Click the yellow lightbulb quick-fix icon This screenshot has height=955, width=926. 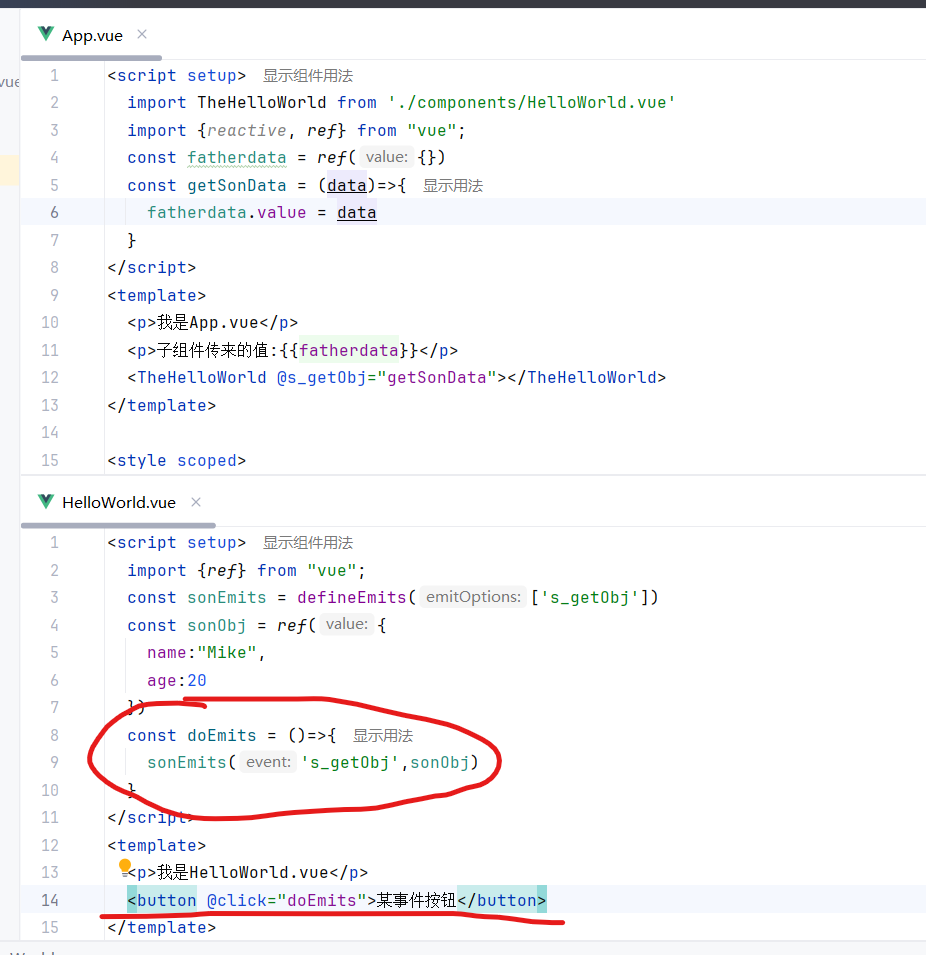(x=125, y=865)
